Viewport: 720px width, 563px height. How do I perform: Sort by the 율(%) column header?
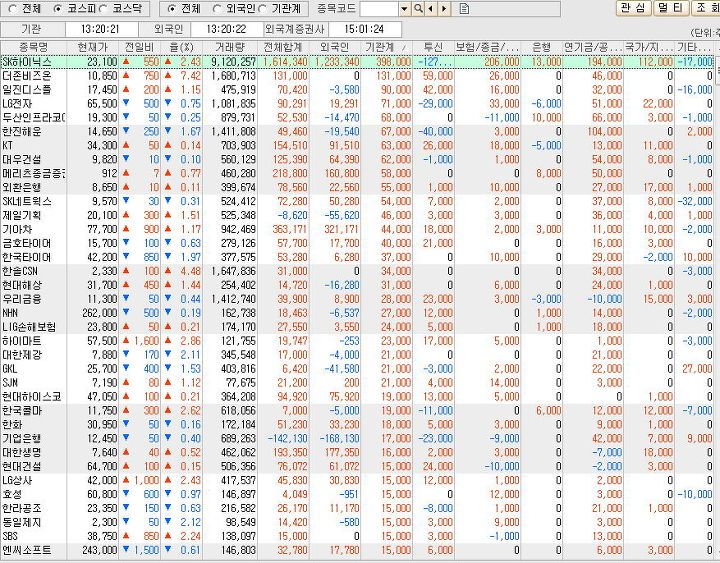pos(181,47)
